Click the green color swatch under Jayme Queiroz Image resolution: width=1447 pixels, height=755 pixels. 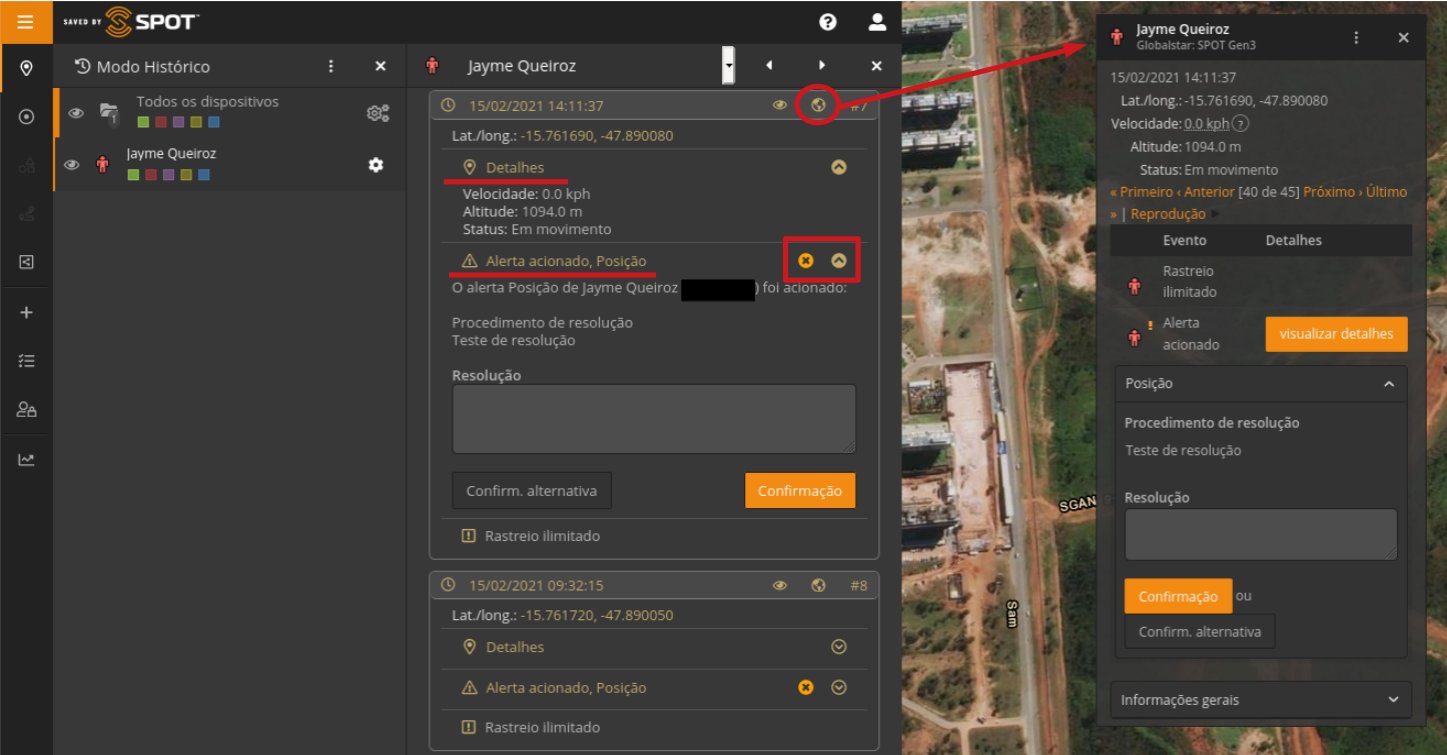pyautogui.click(x=135, y=175)
